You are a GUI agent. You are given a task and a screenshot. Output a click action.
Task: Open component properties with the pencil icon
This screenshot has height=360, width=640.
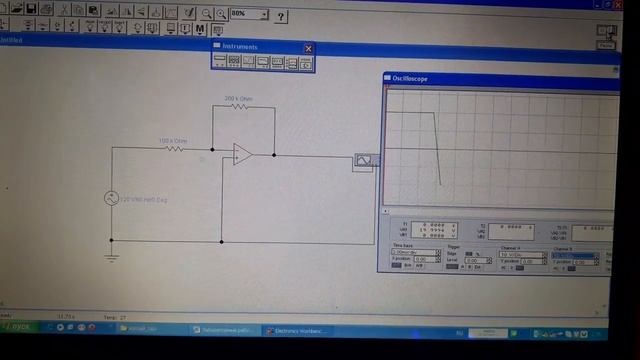click(189, 13)
